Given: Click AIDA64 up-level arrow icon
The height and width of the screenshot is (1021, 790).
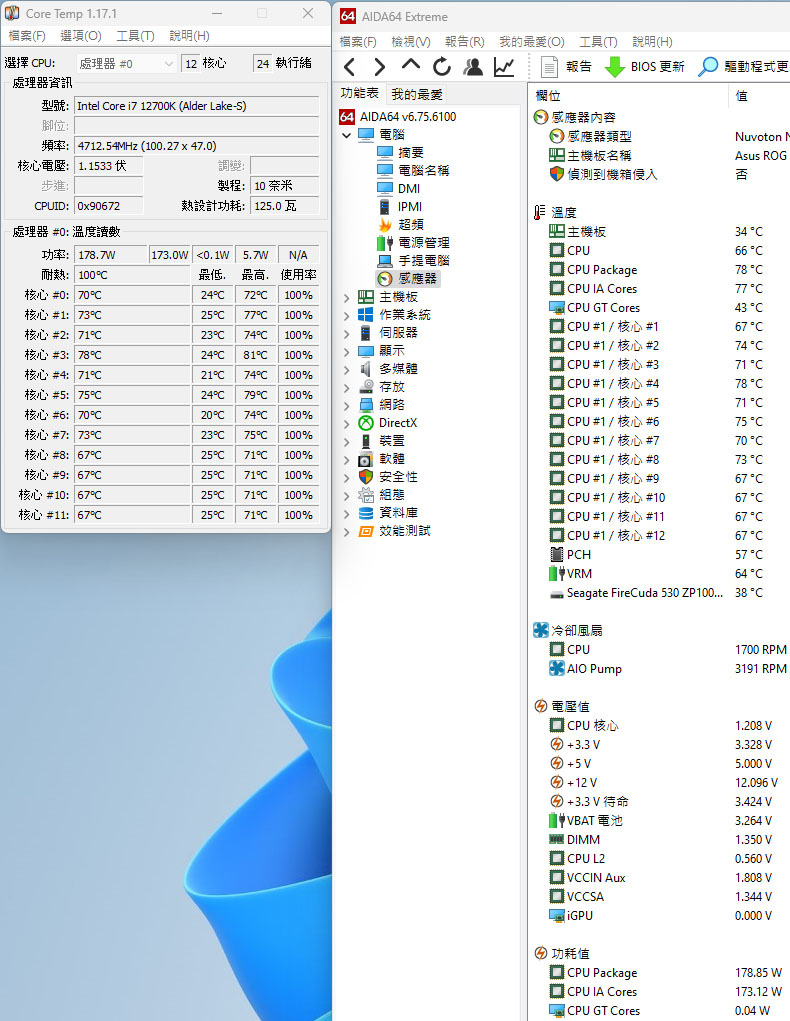Looking at the screenshot, I should point(410,65).
